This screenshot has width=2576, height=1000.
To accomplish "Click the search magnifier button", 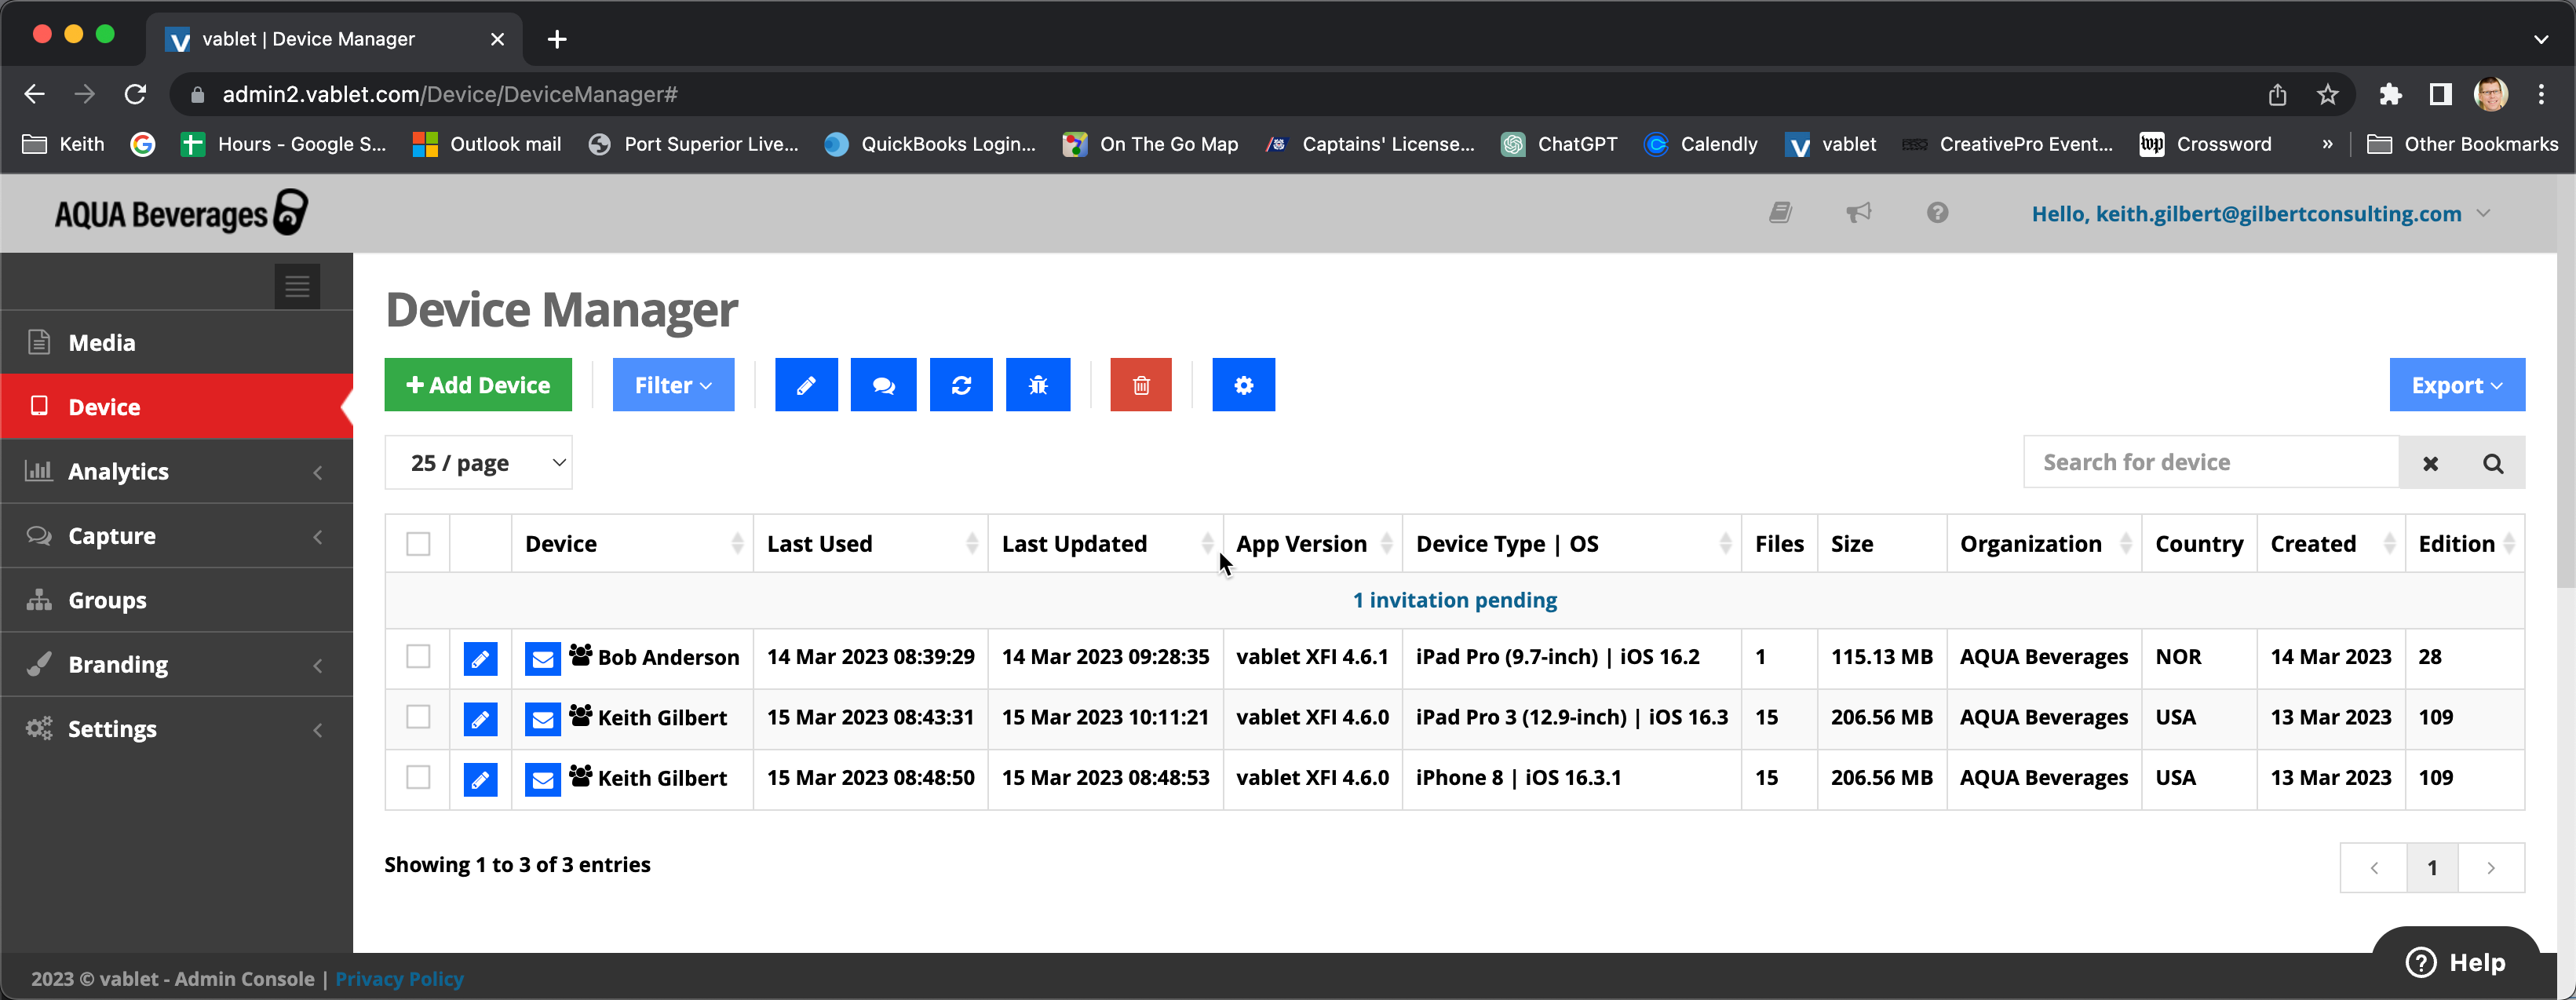I will point(2493,463).
